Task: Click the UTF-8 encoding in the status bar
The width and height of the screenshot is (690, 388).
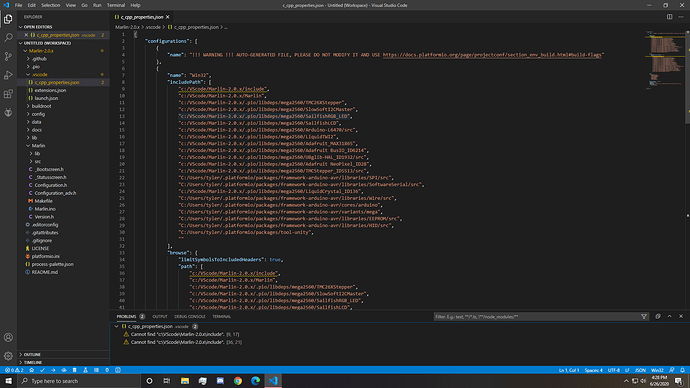Action: tap(614, 370)
